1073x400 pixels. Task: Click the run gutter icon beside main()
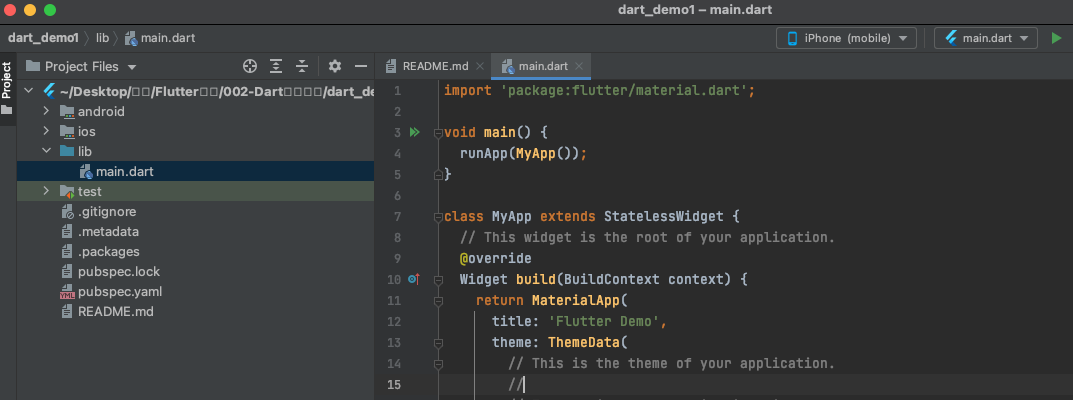[x=413, y=132]
